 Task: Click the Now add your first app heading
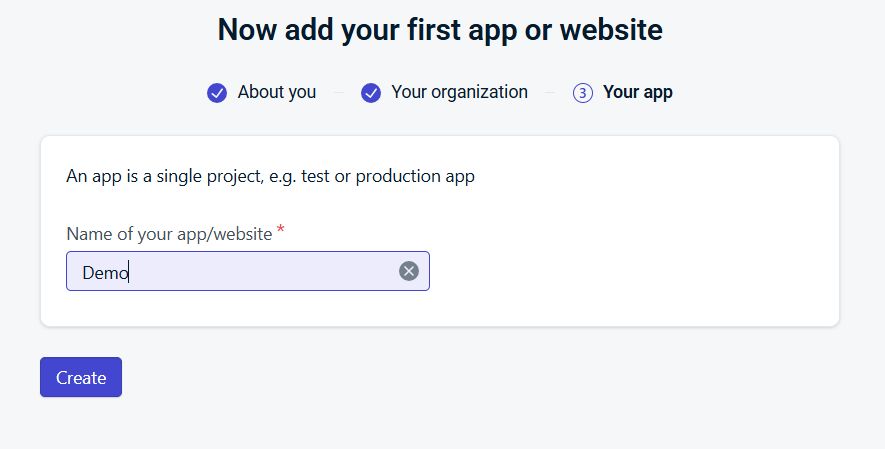(x=440, y=30)
